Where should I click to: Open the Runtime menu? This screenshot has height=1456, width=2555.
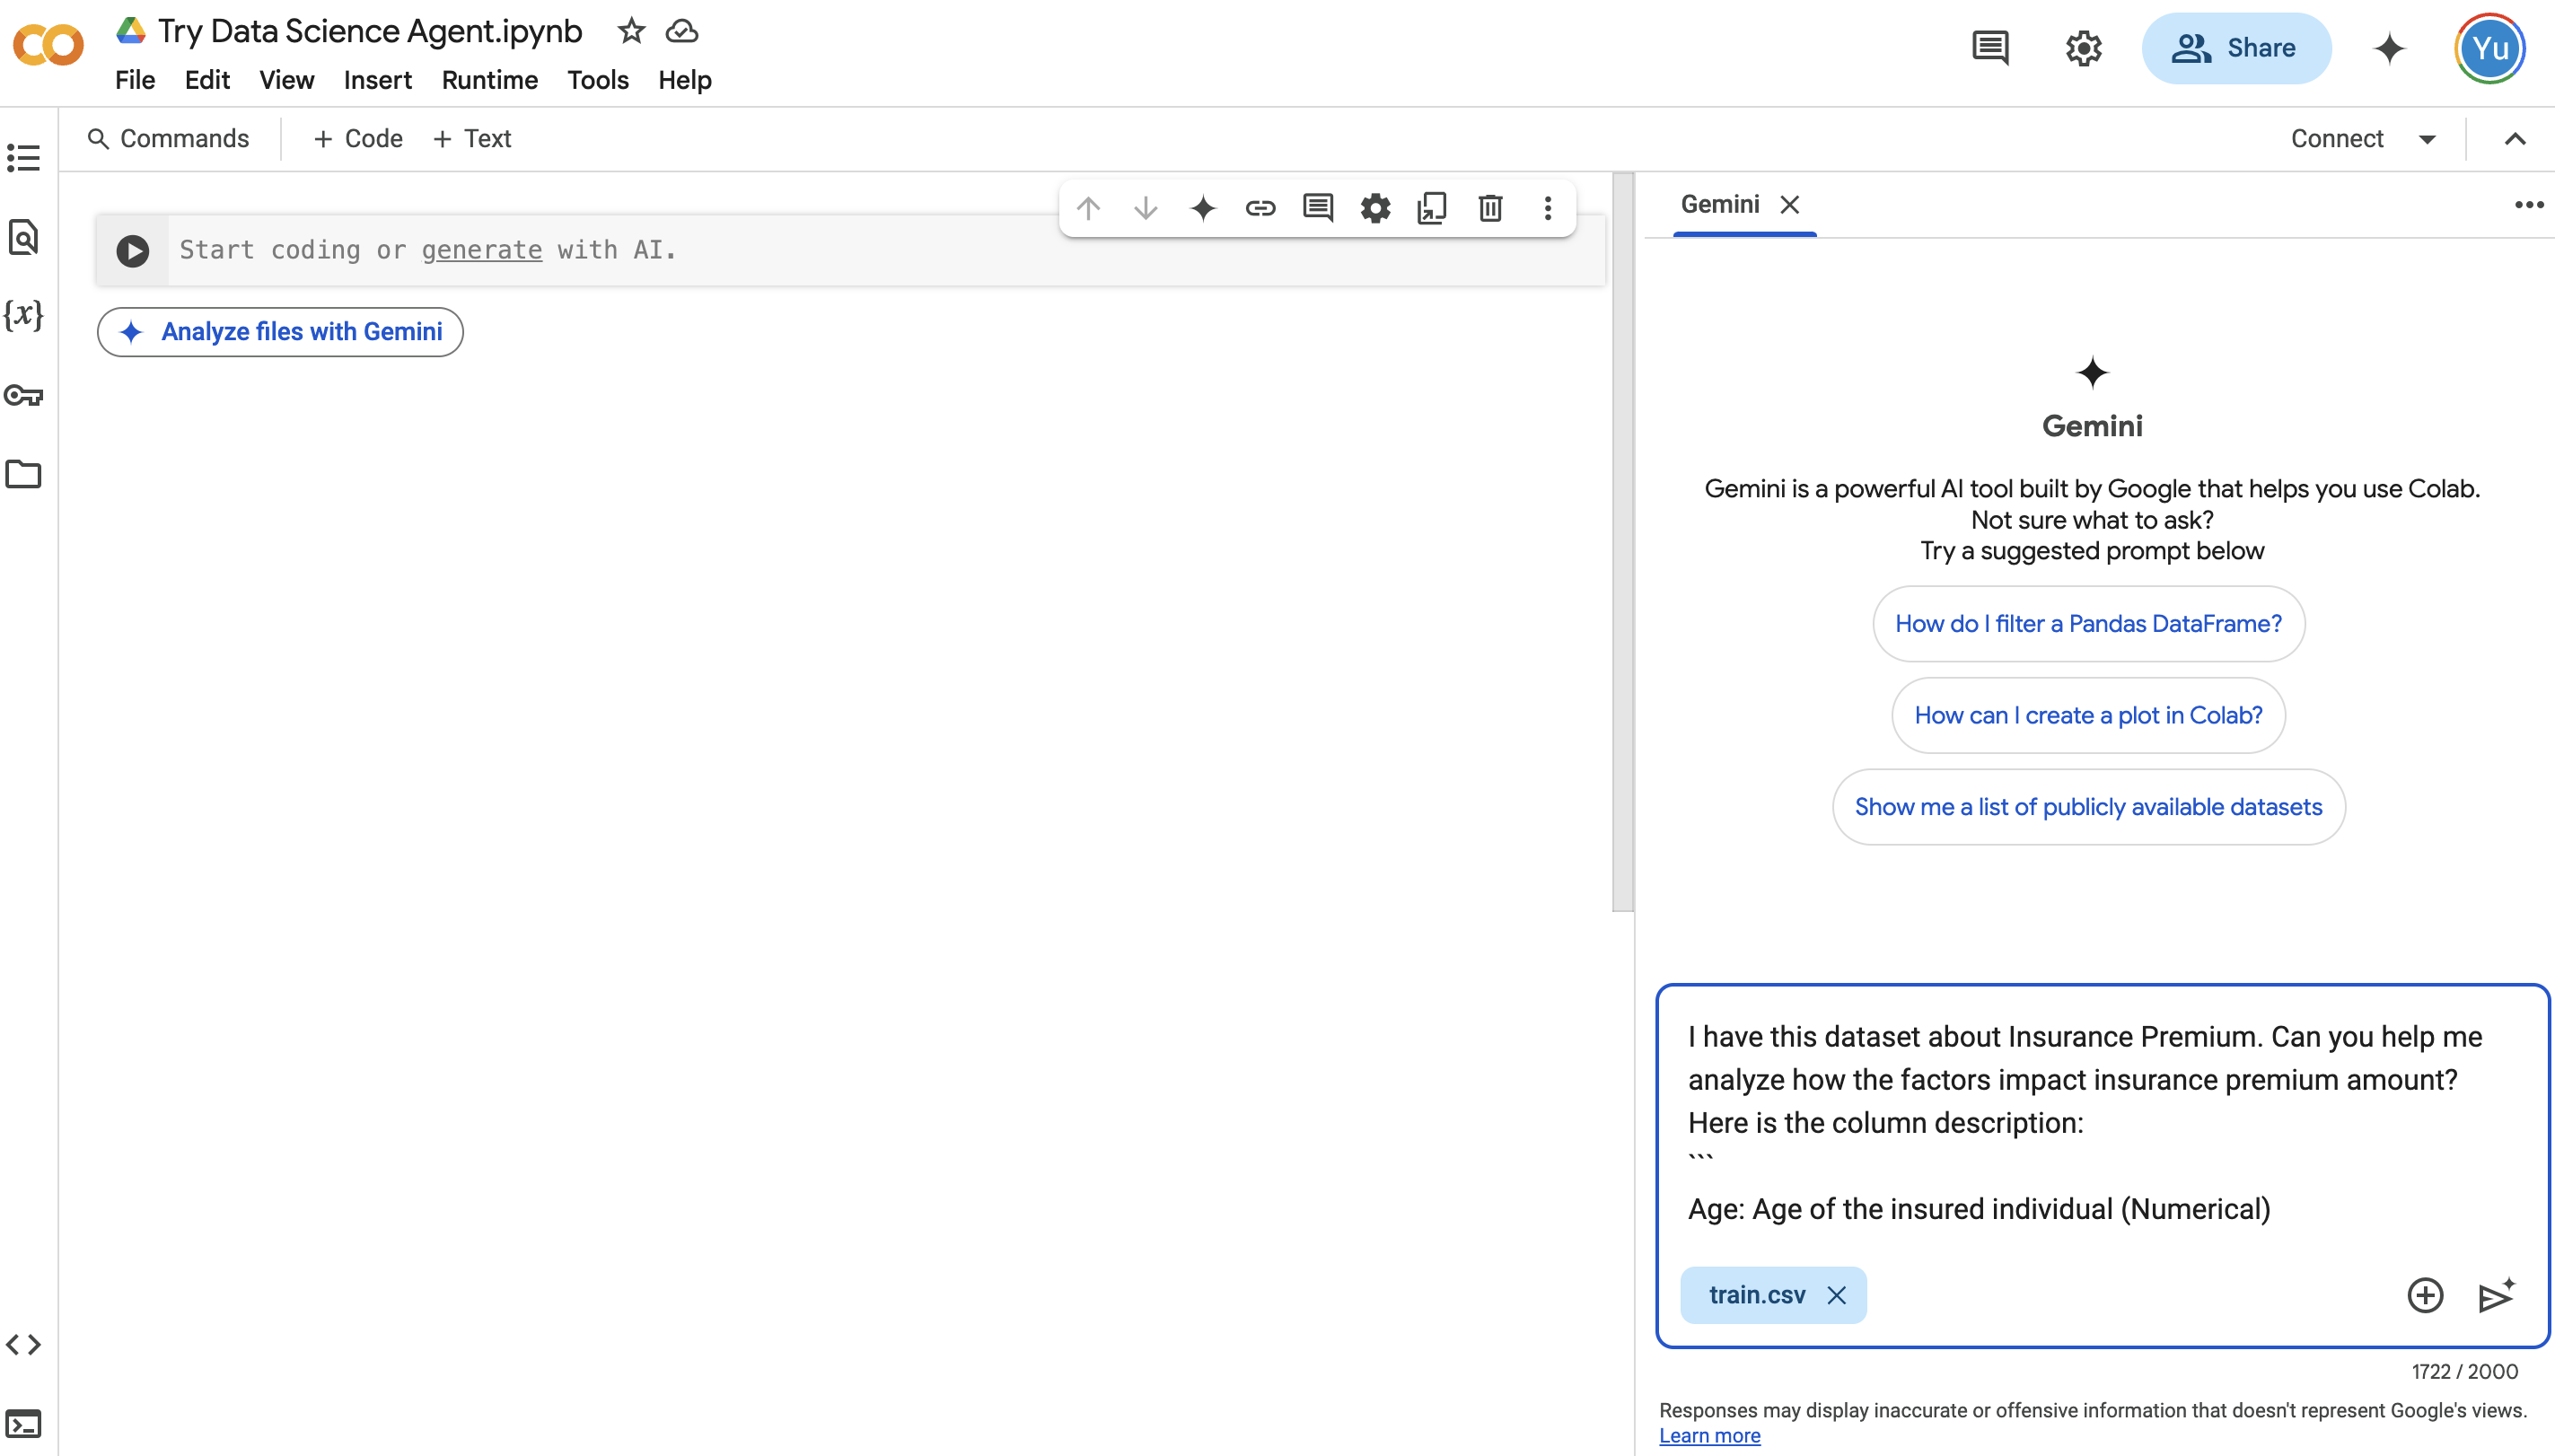coord(489,80)
